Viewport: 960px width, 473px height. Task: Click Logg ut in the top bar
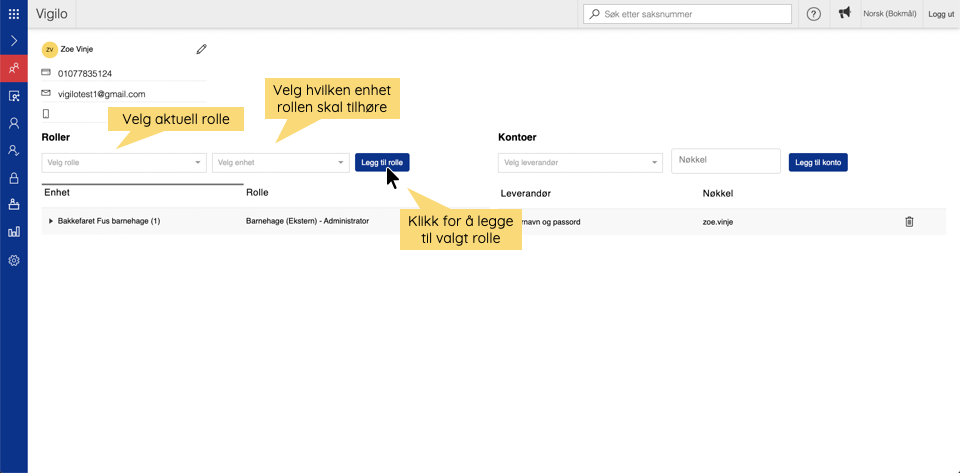(x=941, y=14)
